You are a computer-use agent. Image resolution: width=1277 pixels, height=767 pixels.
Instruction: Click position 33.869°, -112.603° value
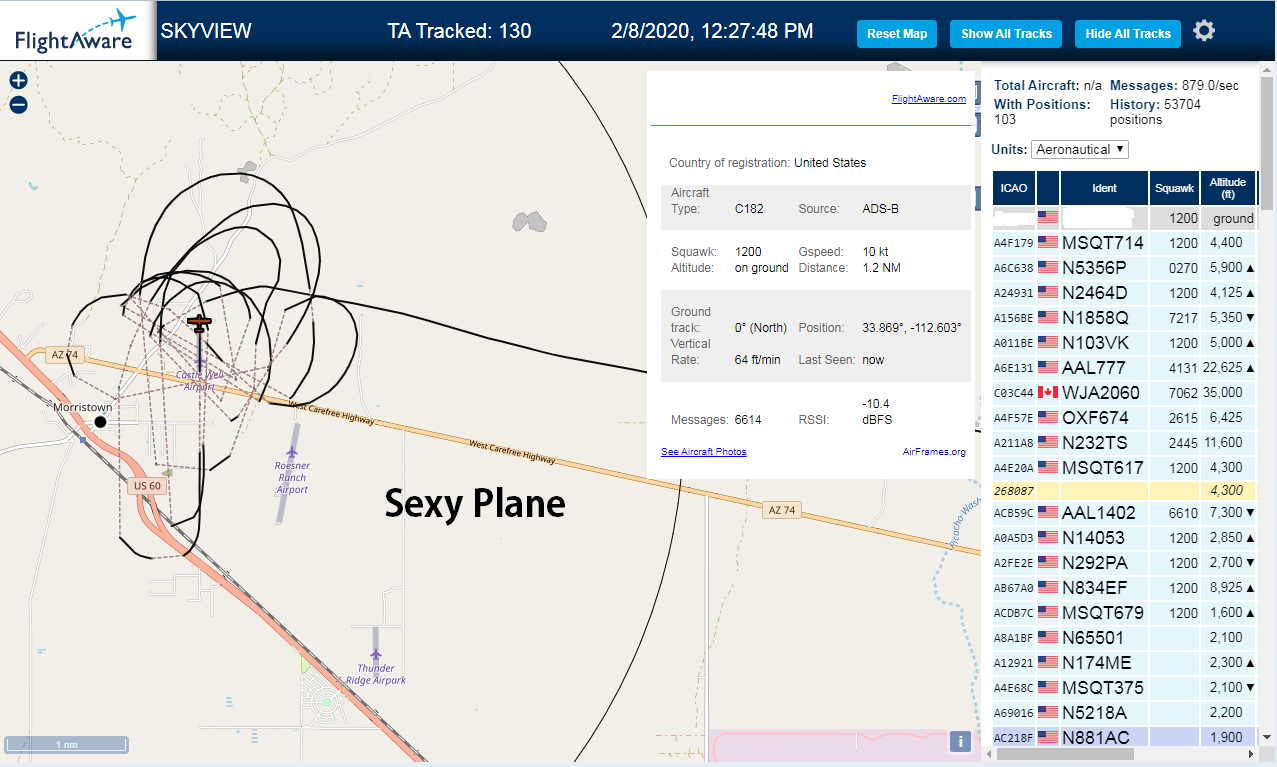[912, 328]
